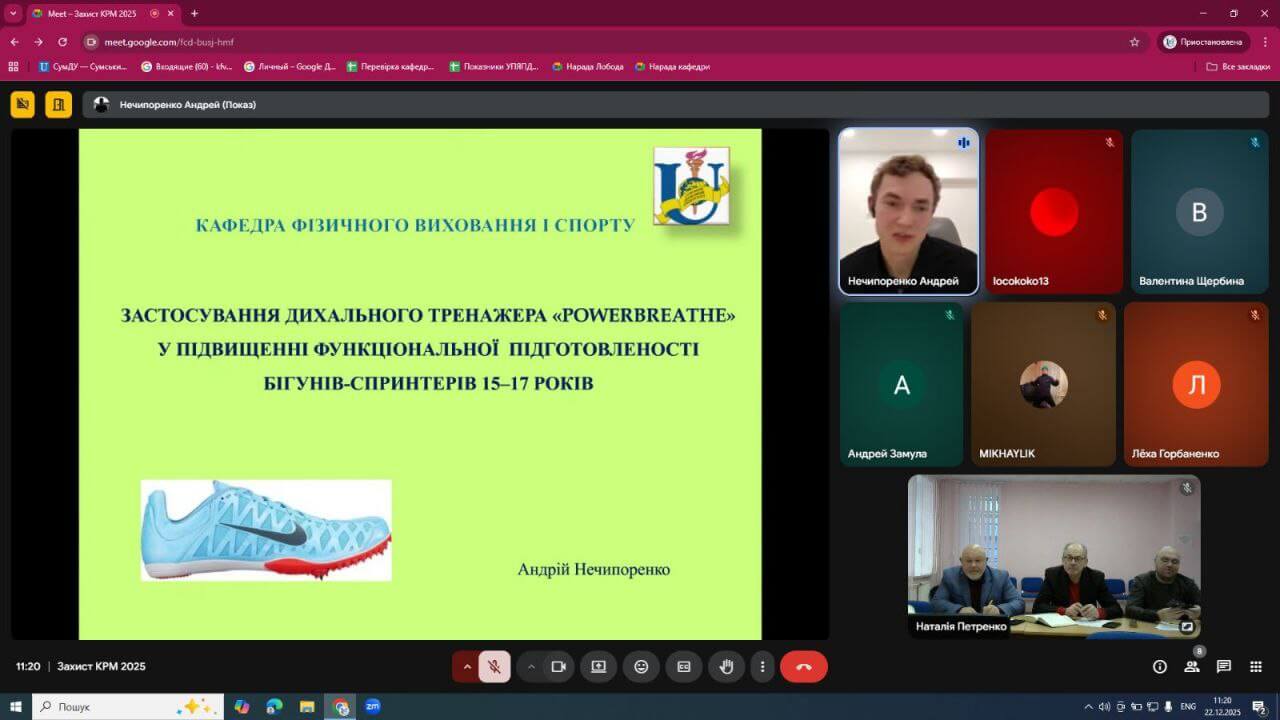
Task: Toggle the camera on or off
Action: pos(558,667)
